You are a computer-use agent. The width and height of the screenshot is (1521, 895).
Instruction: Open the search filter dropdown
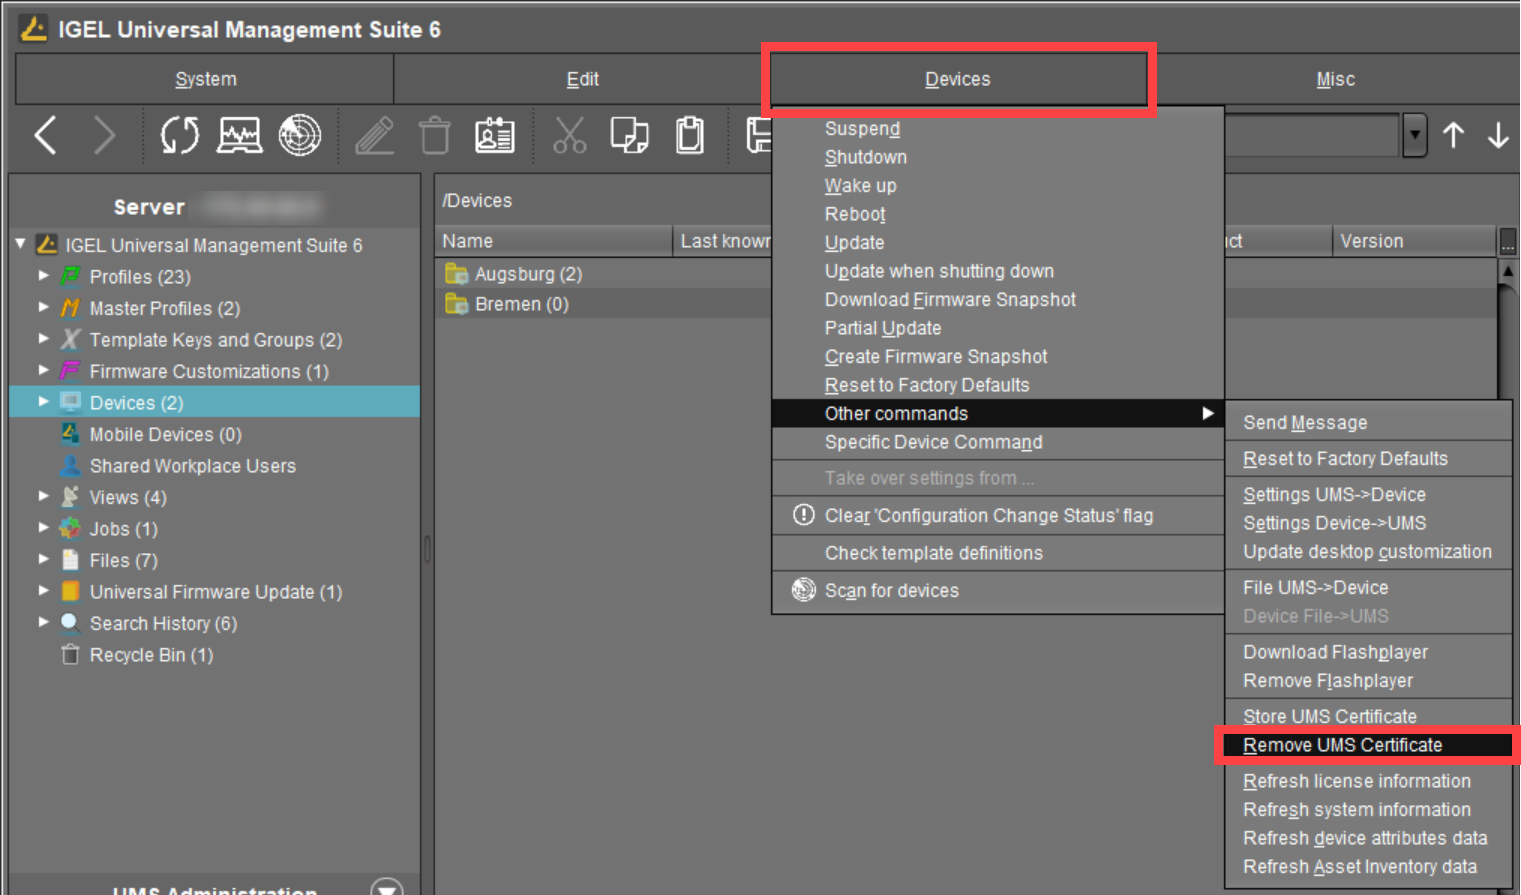point(1413,135)
